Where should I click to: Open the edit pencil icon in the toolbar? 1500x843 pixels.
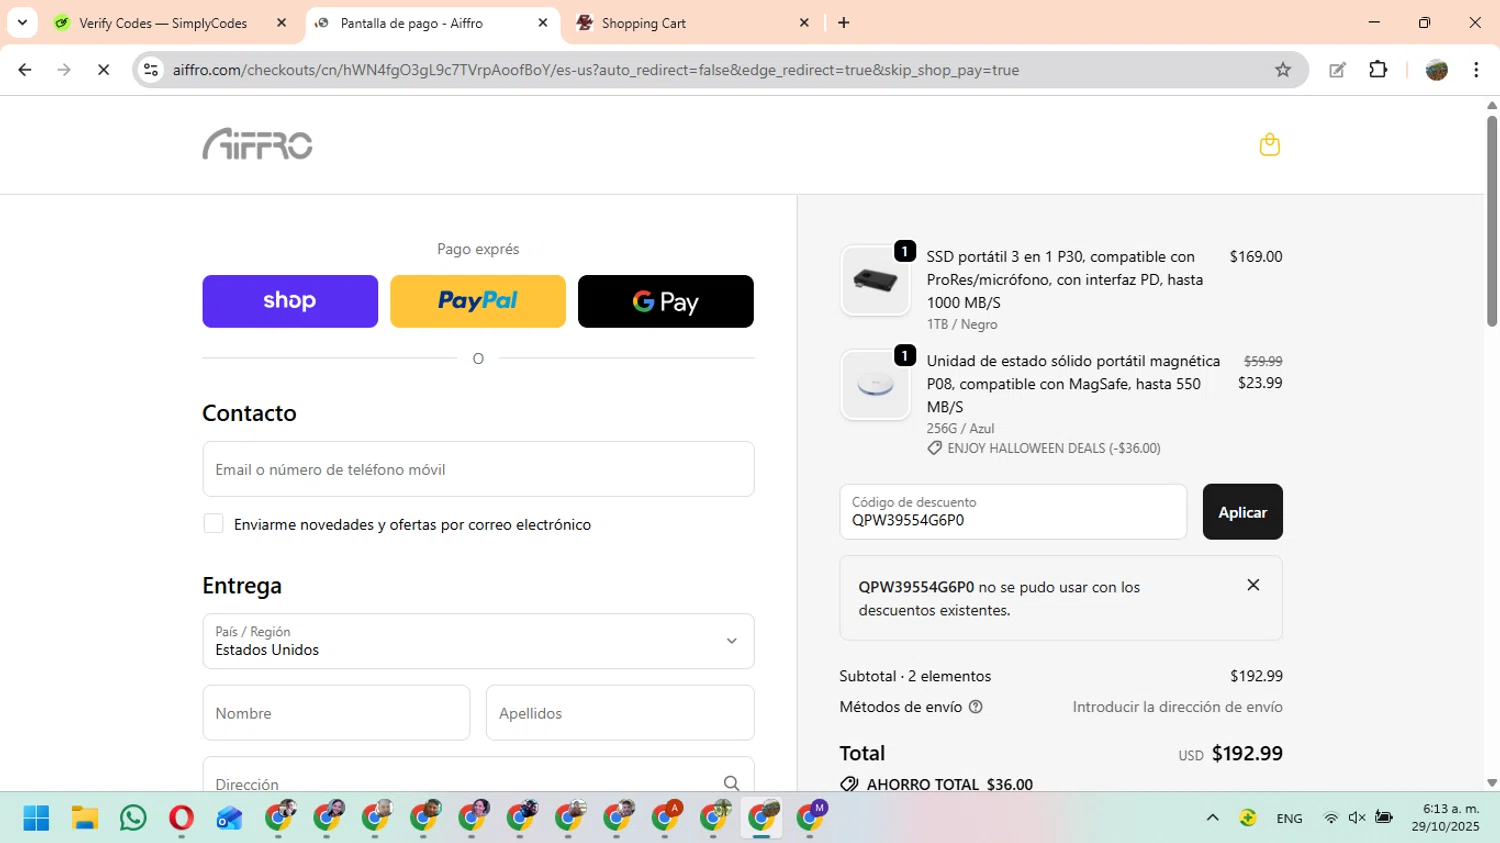click(x=1337, y=70)
